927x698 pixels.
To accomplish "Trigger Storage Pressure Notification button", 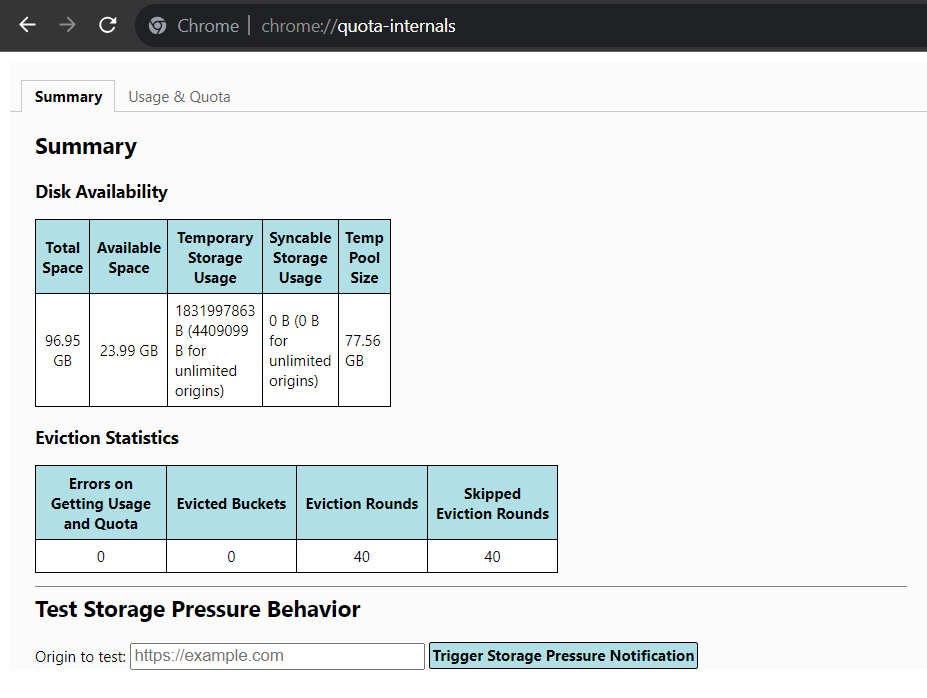I will [x=563, y=655].
